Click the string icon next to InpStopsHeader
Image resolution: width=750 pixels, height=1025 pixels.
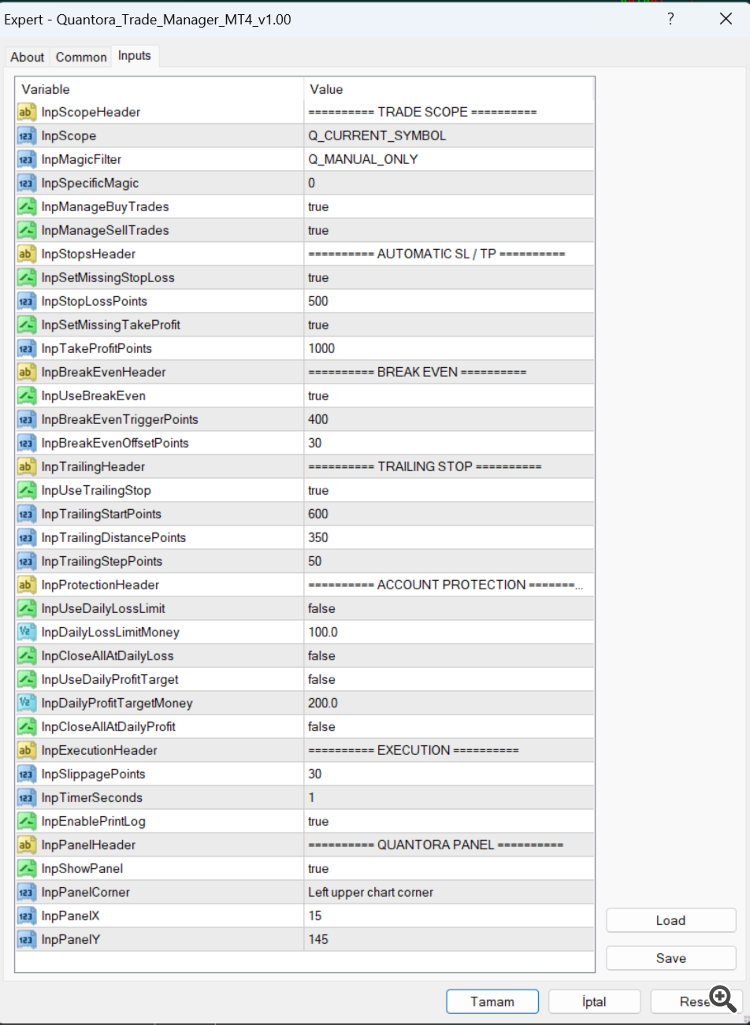[x=26, y=254]
